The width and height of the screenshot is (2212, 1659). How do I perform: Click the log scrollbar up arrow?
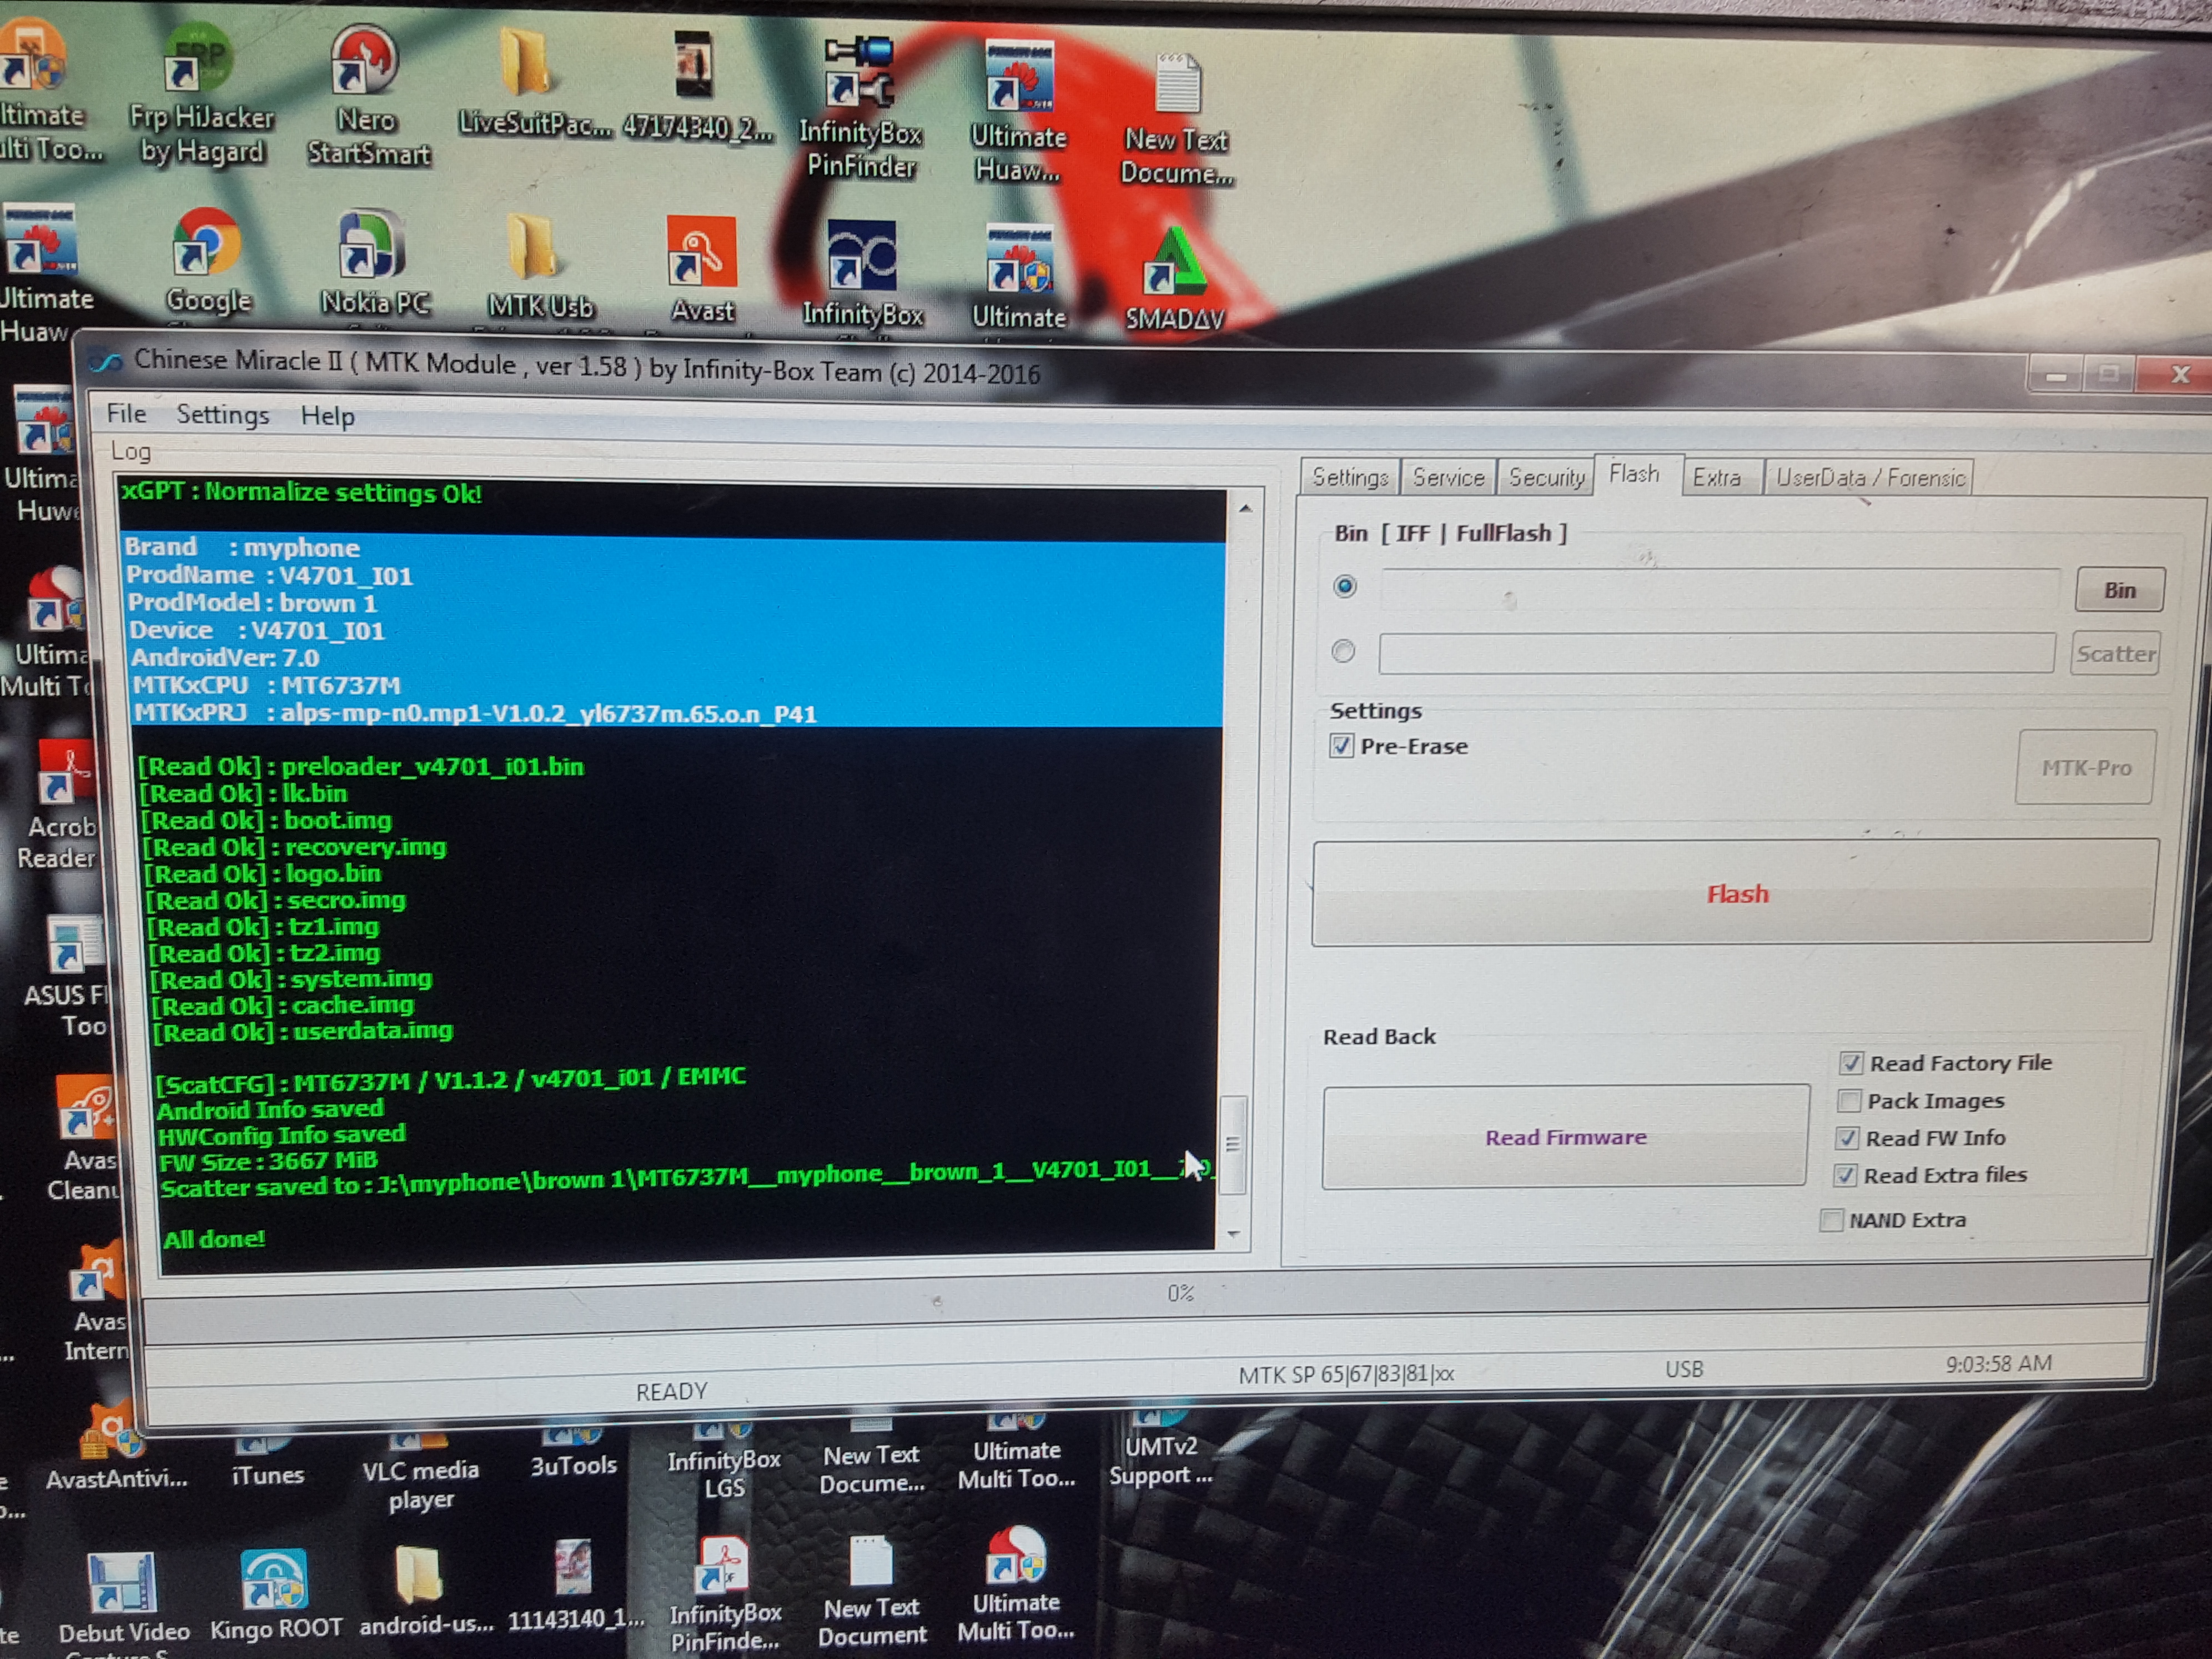(x=1245, y=509)
